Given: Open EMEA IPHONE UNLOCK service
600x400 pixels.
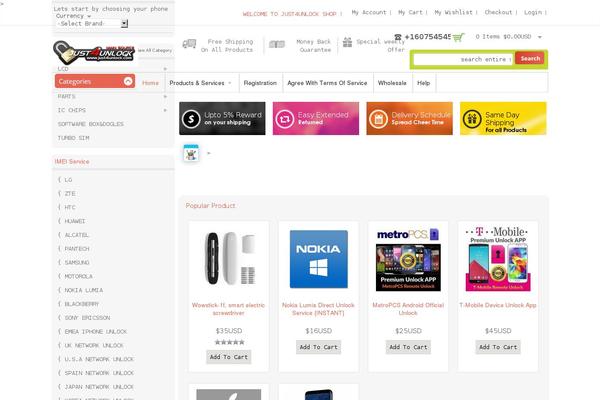Looking at the screenshot, I should click(x=96, y=331).
